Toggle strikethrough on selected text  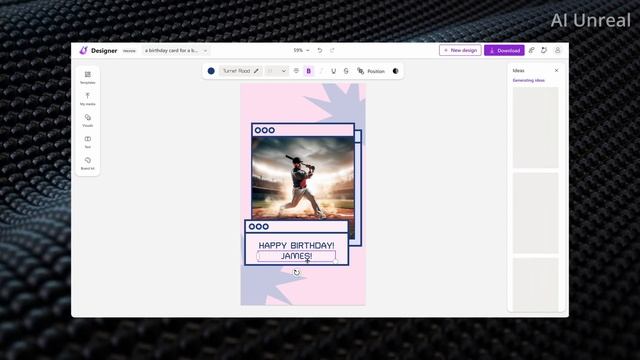(346, 71)
